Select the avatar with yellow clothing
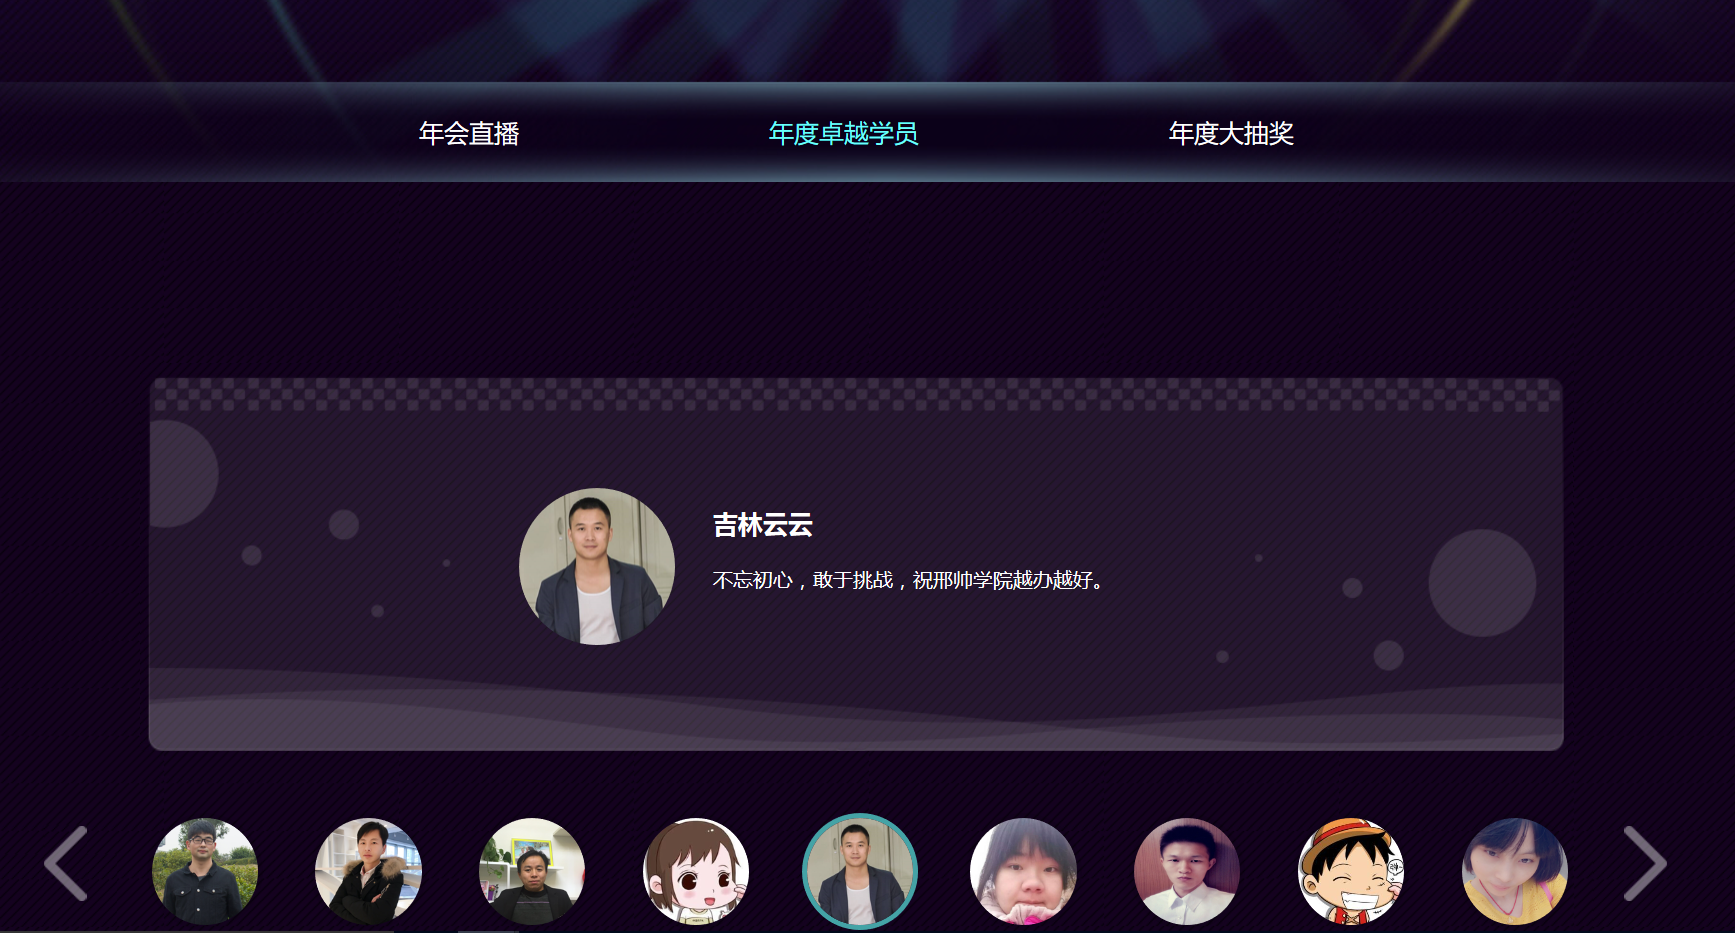Screen dimensions: 1735x933 click(x=1515, y=871)
